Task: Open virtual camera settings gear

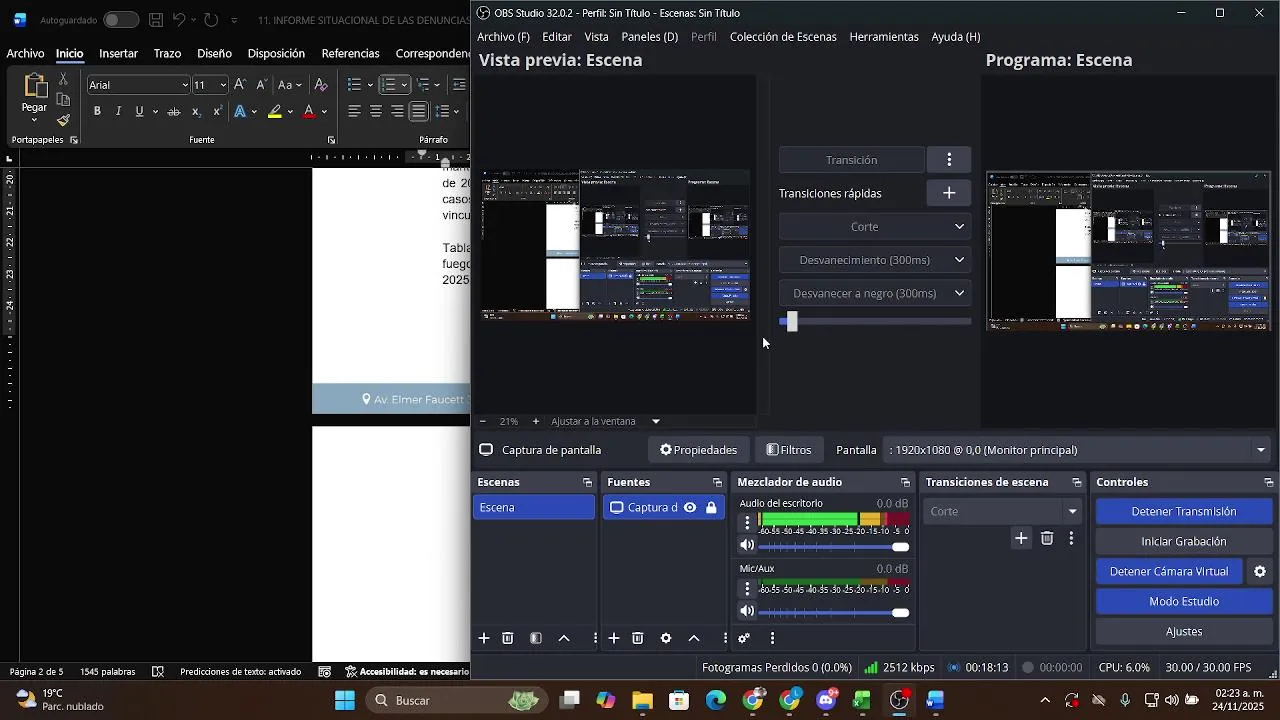Action: click(x=1260, y=571)
